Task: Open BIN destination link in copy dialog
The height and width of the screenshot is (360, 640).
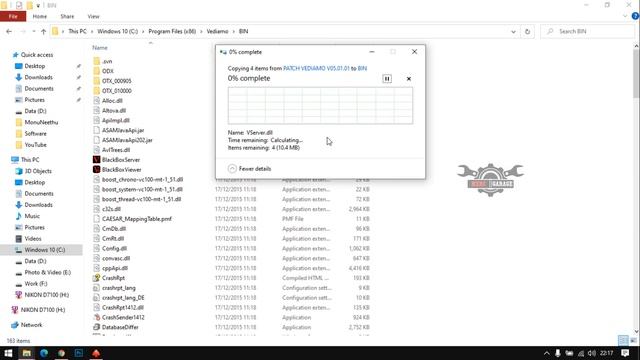Action: 362,69
